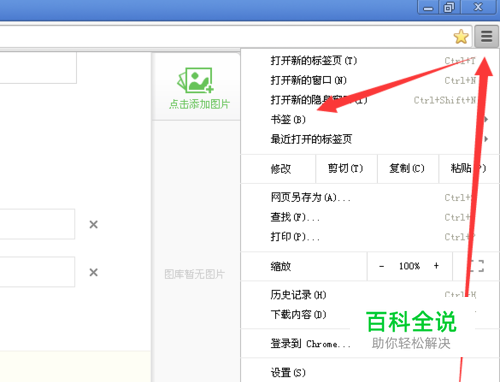Restore down the Chrome window
The width and height of the screenshot is (500, 382).
point(449,7)
